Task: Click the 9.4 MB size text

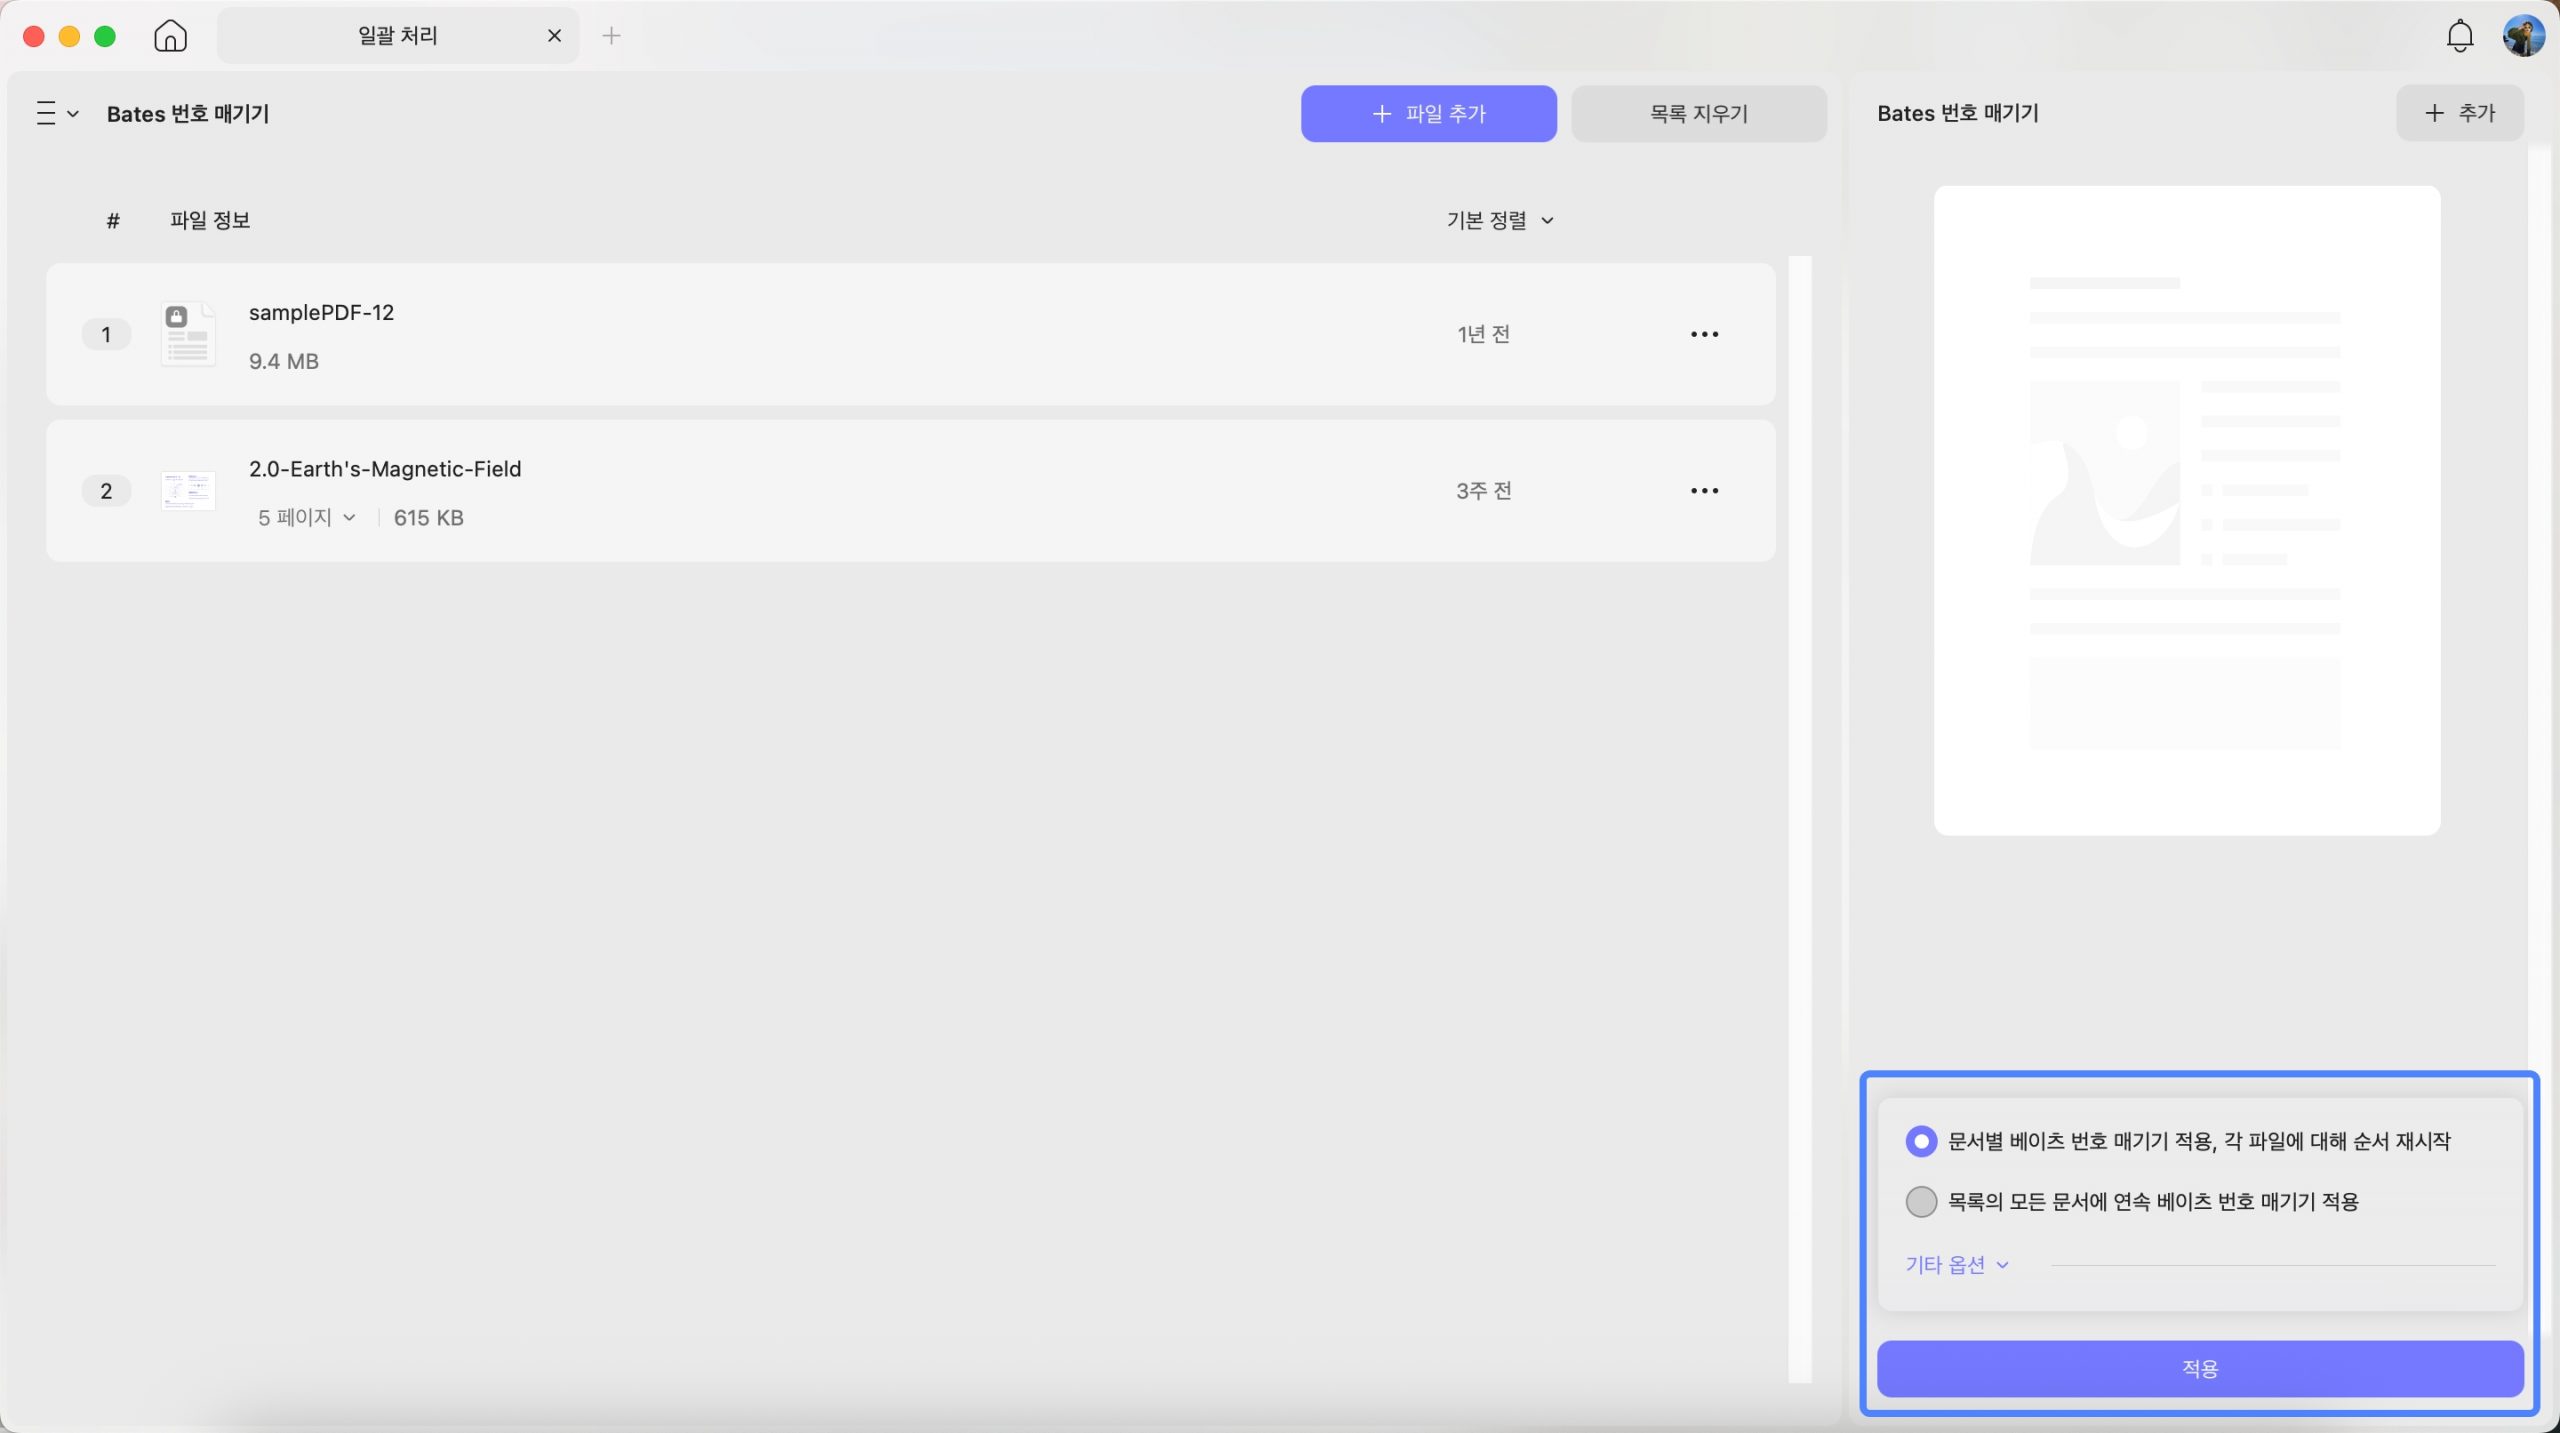Action: click(x=284, y=361)
